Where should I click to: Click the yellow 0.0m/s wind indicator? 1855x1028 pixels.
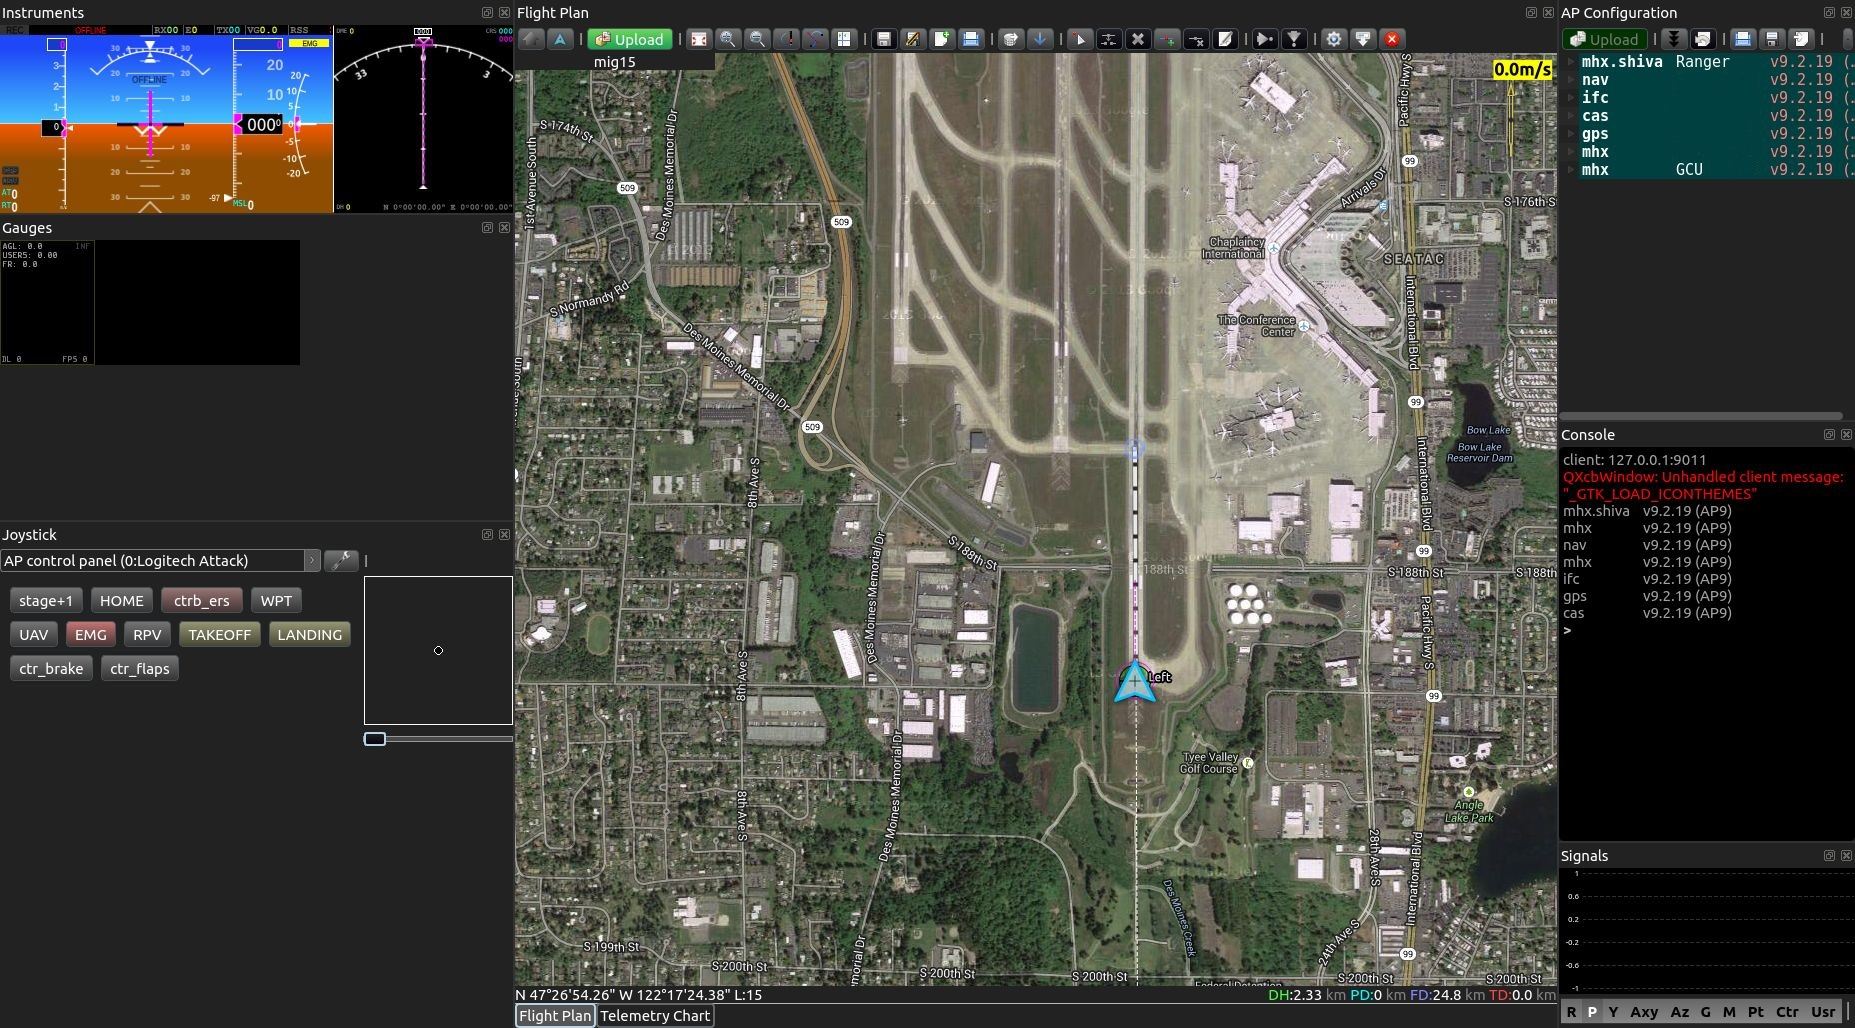1522,70
